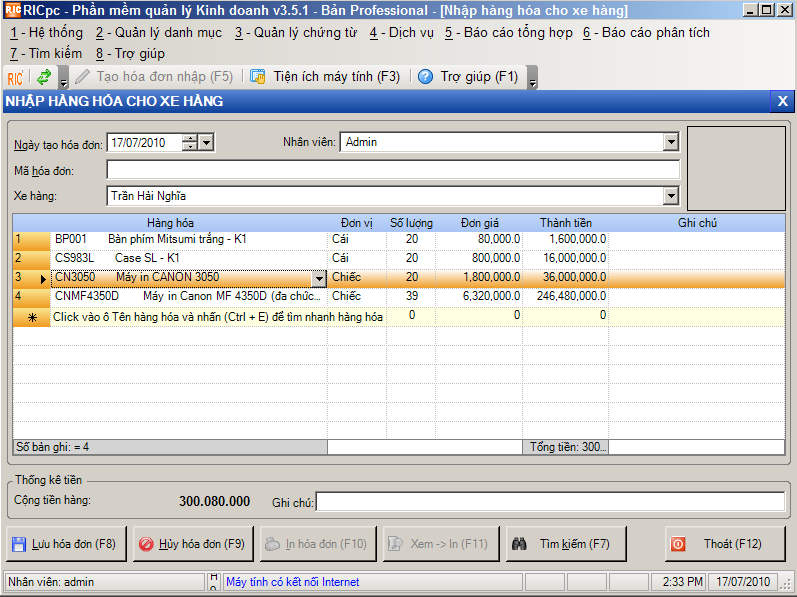Click the 'Click vào ô Tên hàng hóa' hint row

click(x=218, y=317)
